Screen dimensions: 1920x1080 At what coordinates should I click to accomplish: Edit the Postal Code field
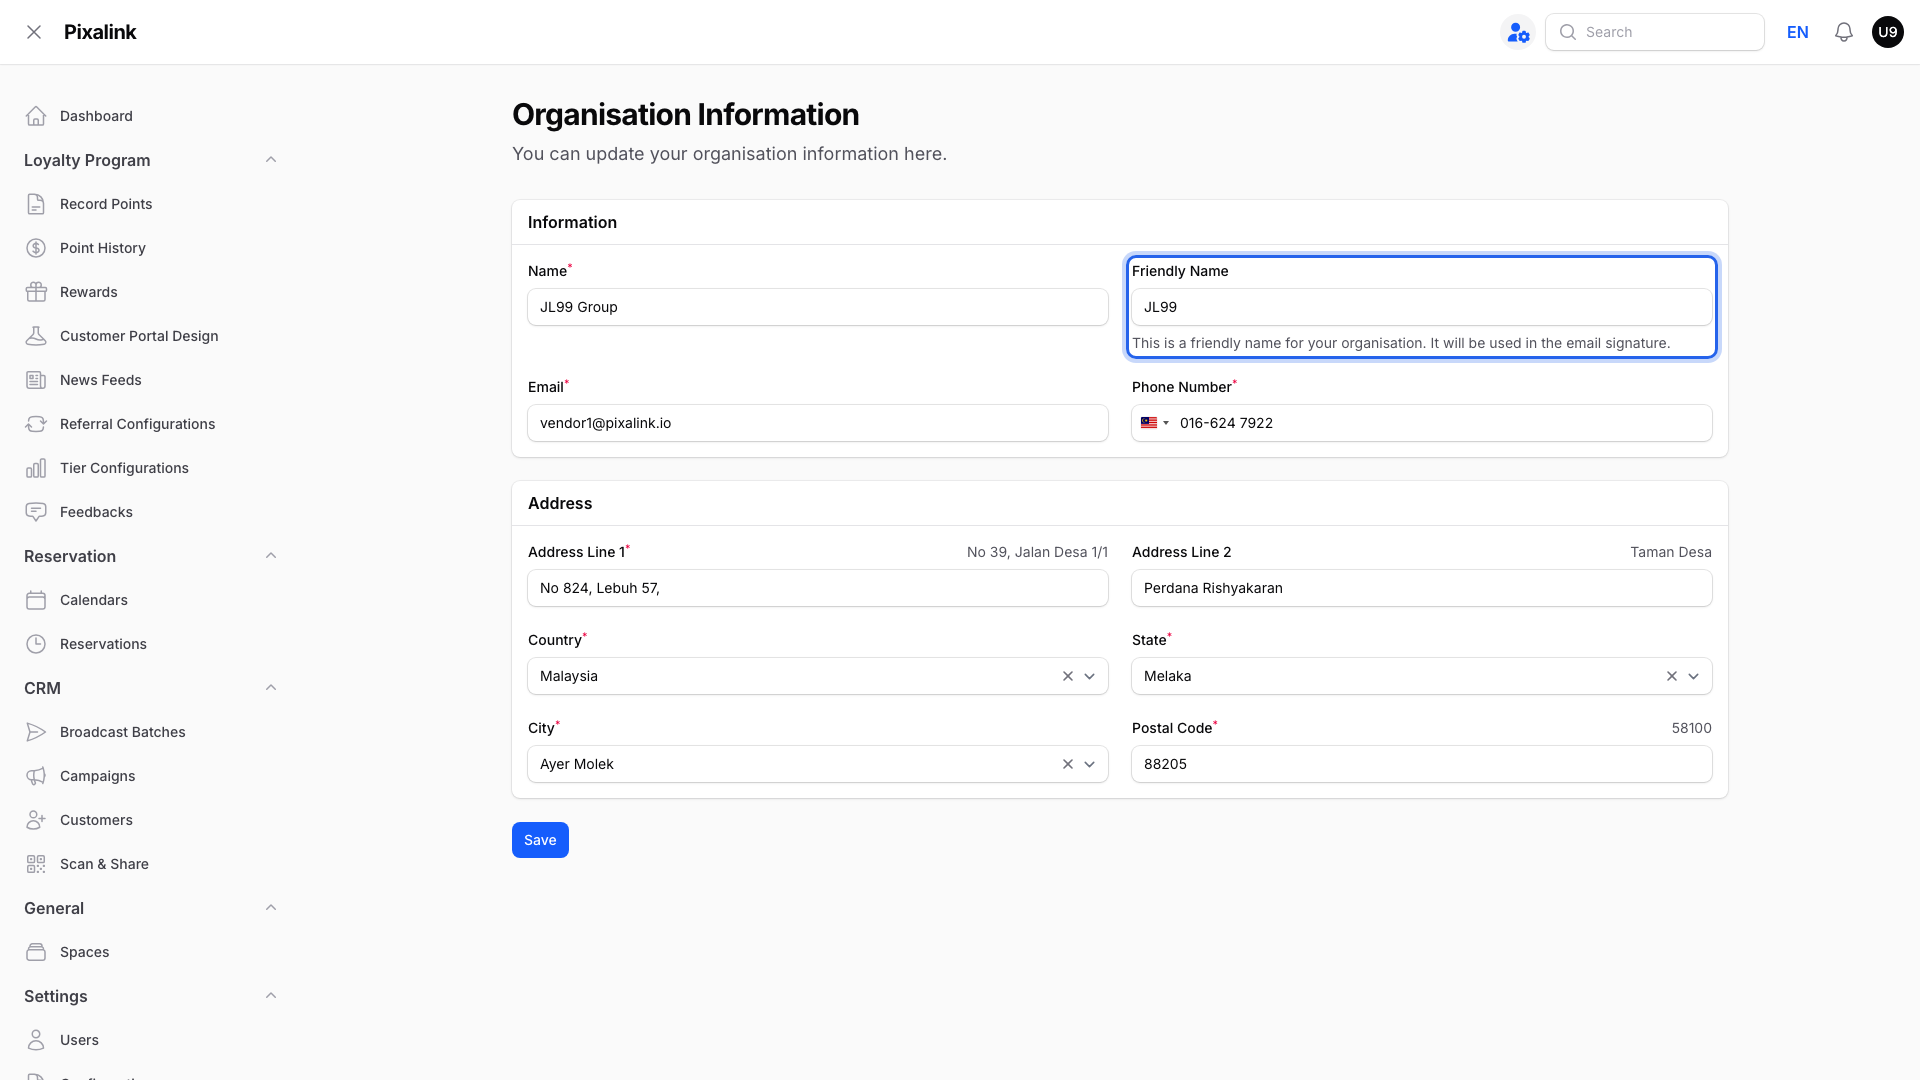(x=1422, y=764)
